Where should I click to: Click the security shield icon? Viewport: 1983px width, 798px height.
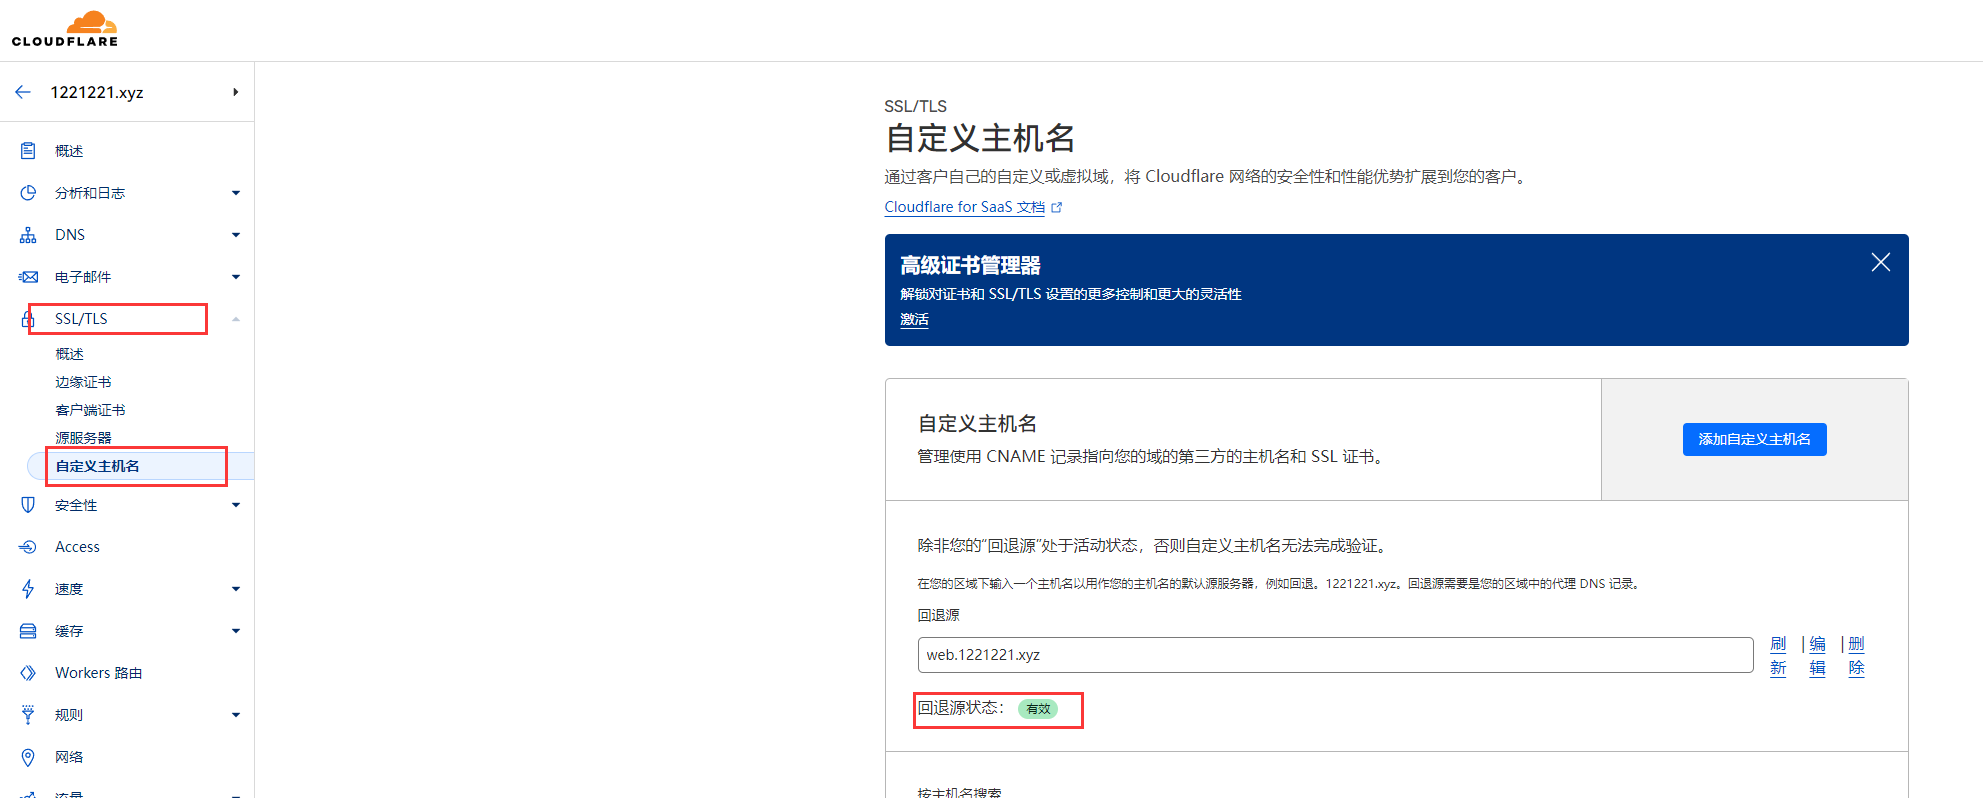(x=28, y=505)
